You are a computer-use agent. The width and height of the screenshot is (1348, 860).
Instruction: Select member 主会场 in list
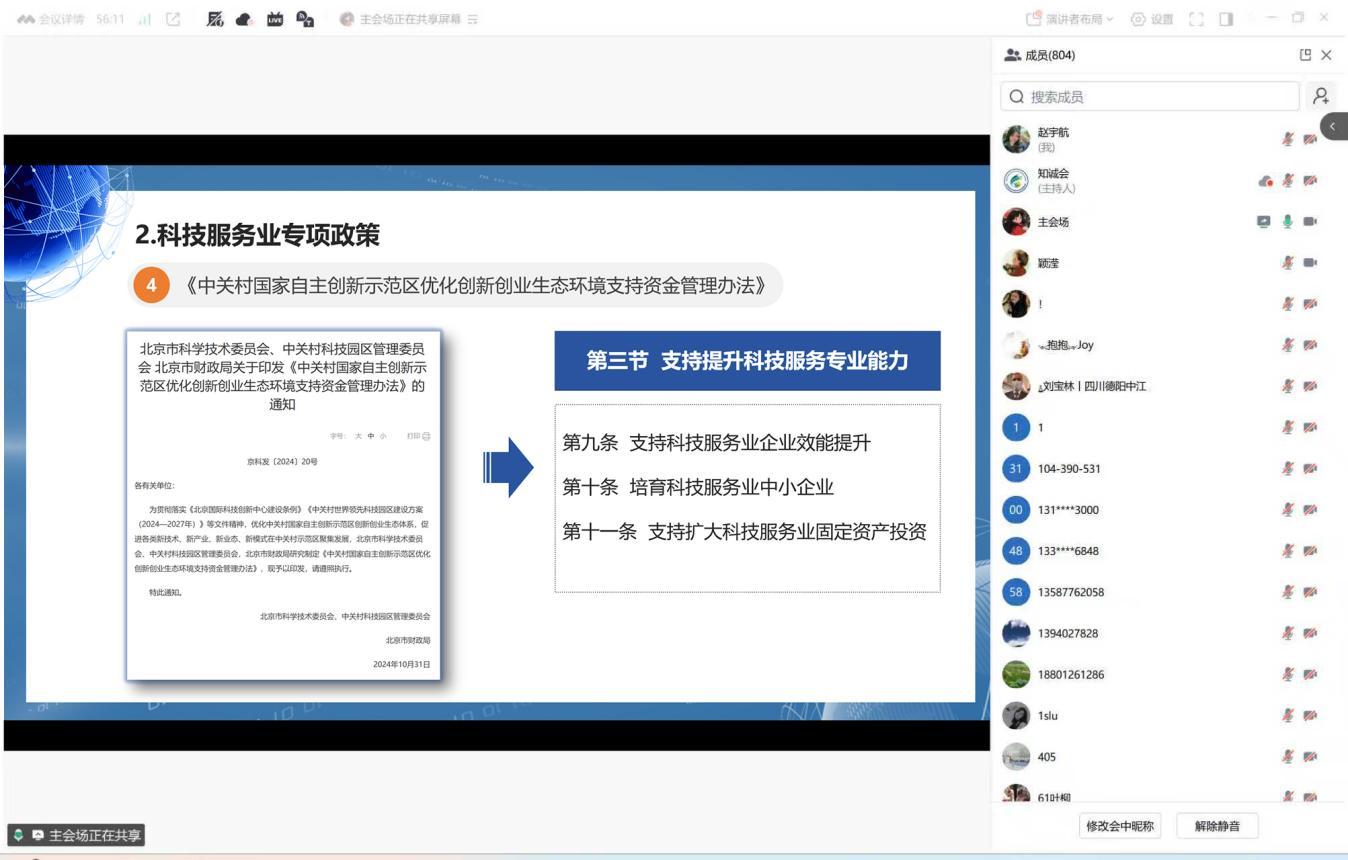(x=1168, y=222)
